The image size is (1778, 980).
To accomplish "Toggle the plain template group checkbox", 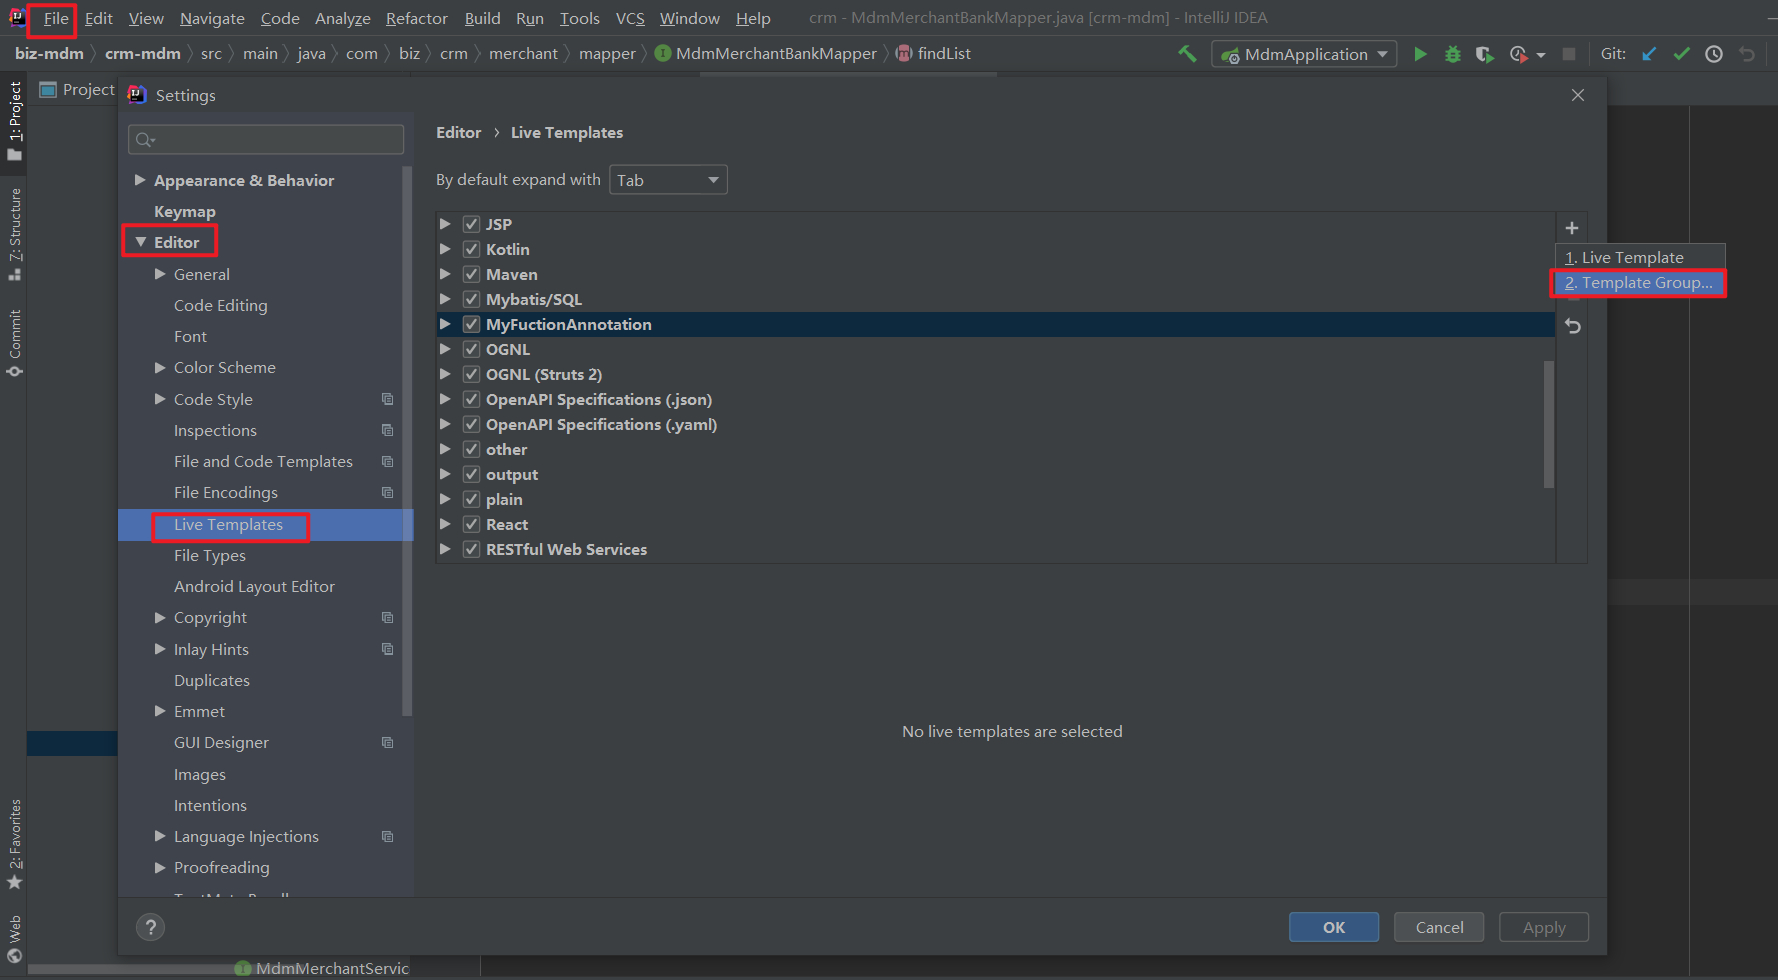I will point(471,499).
